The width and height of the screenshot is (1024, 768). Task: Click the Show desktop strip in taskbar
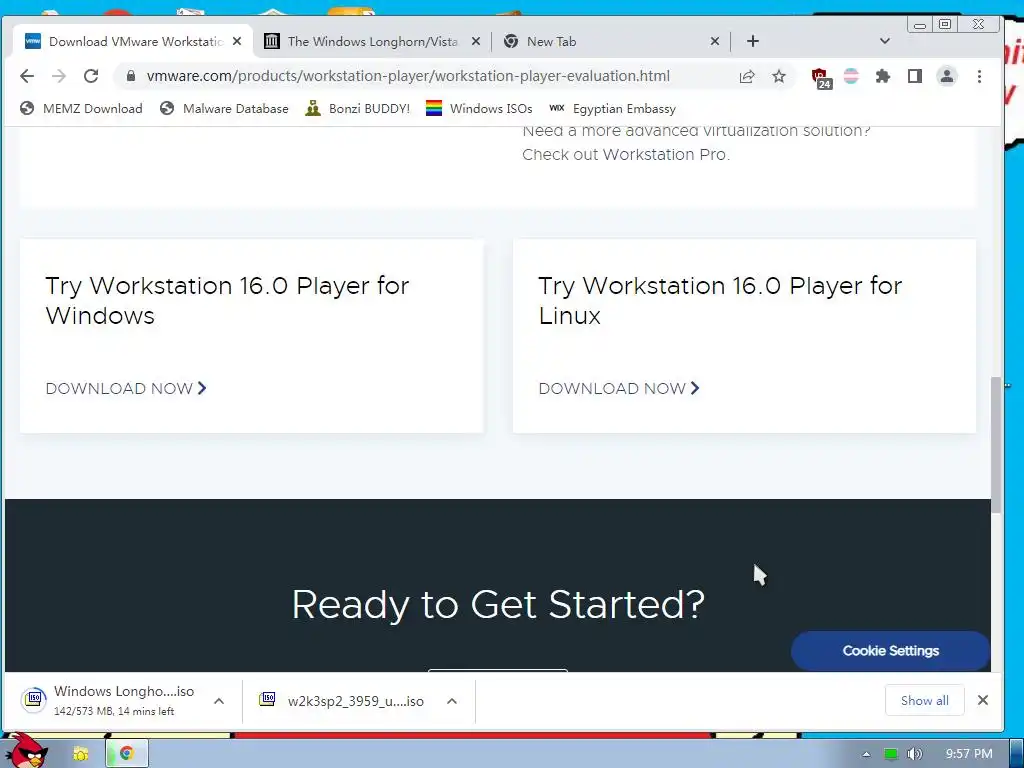(1017, 753)
